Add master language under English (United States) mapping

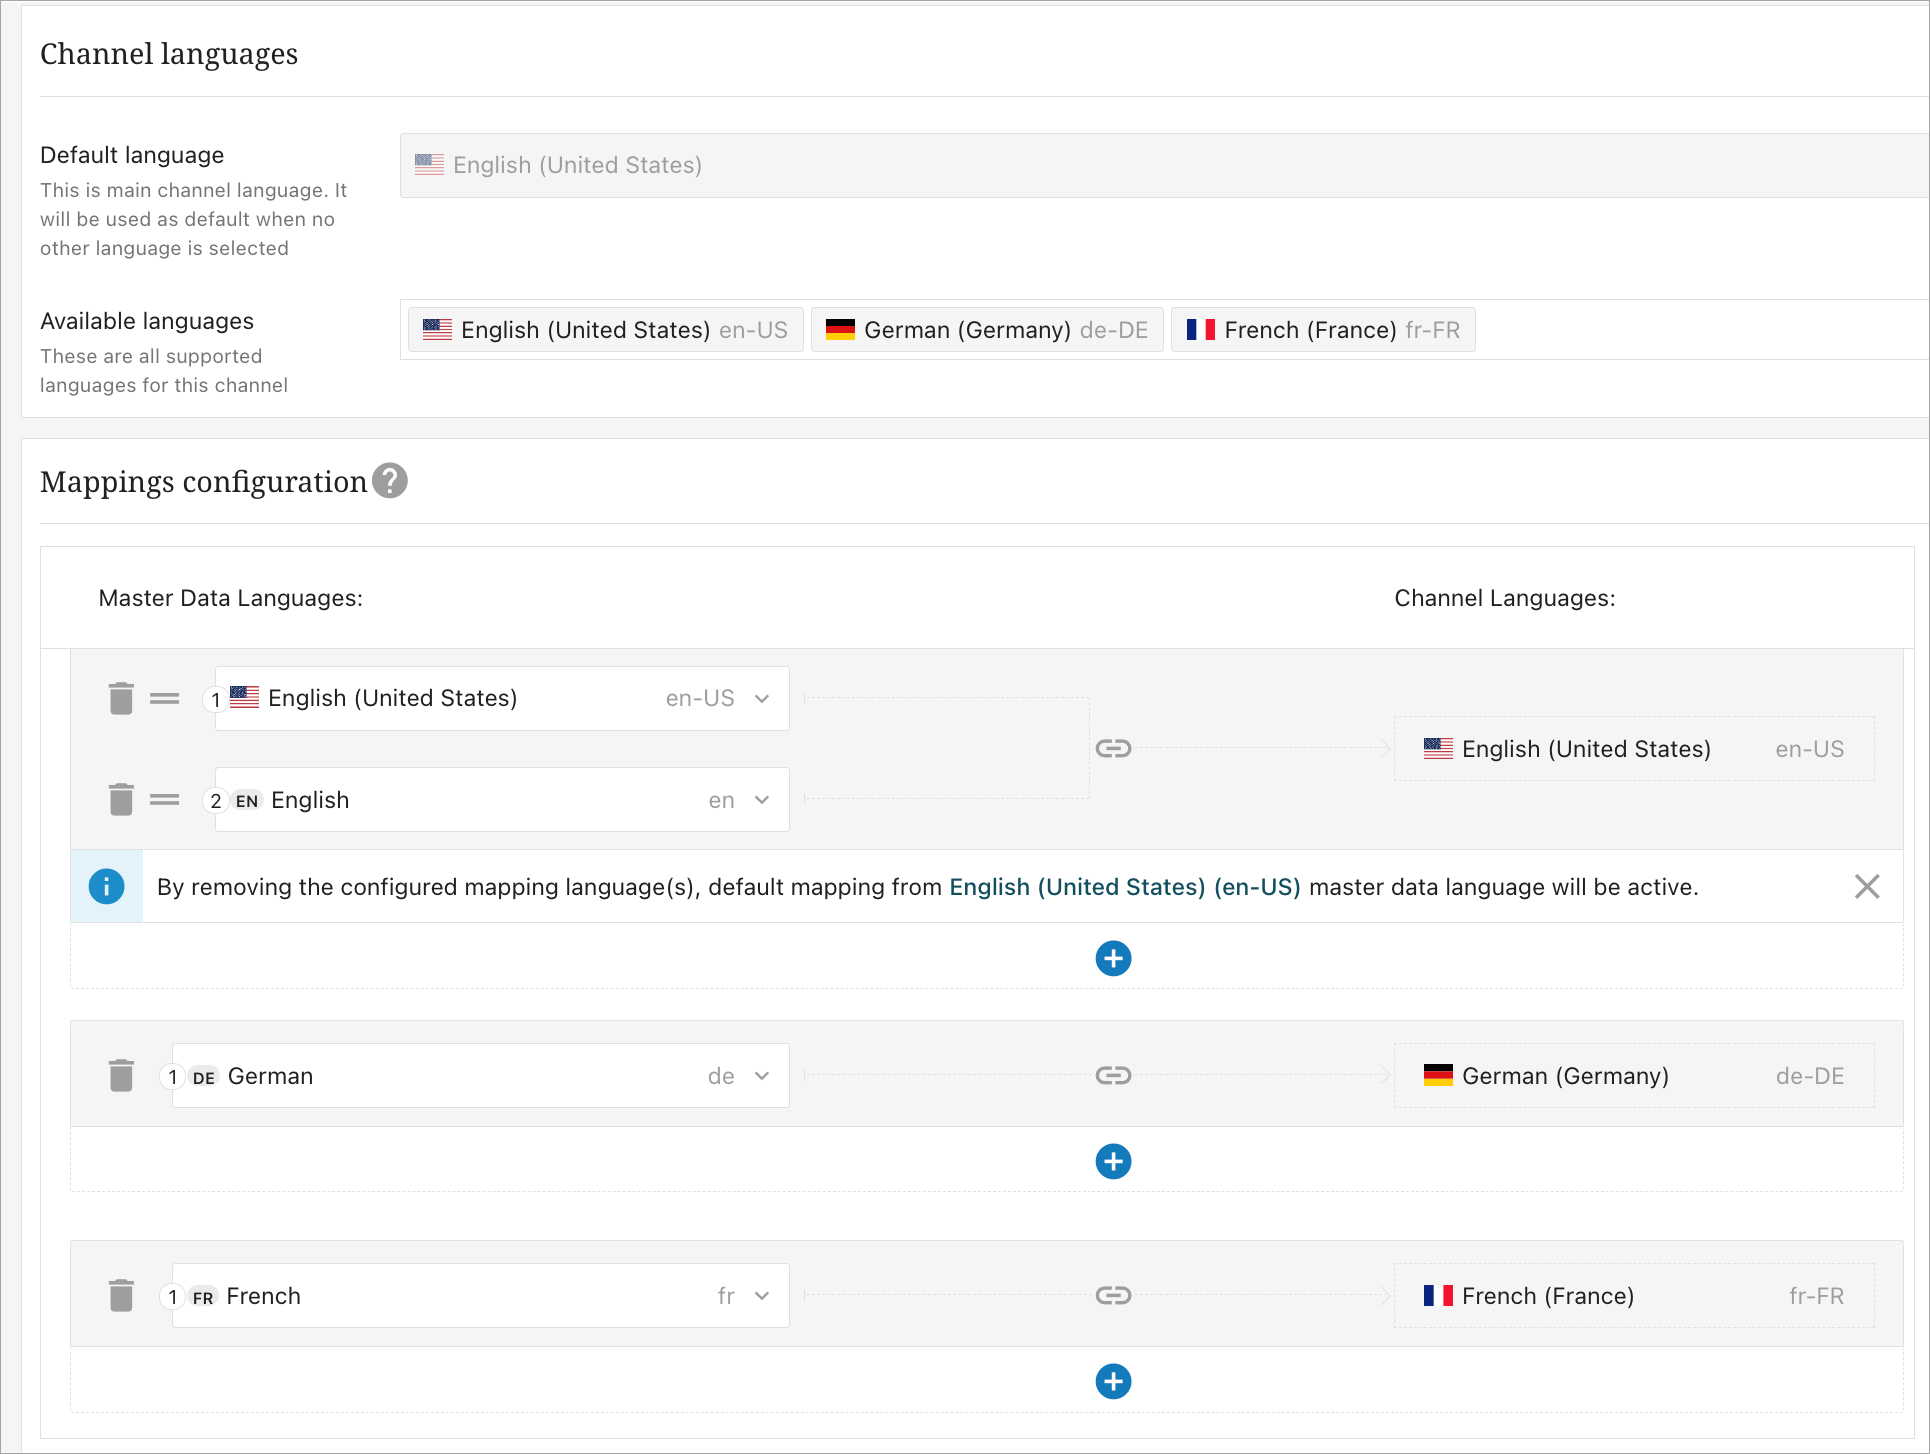pos(1113,958)
